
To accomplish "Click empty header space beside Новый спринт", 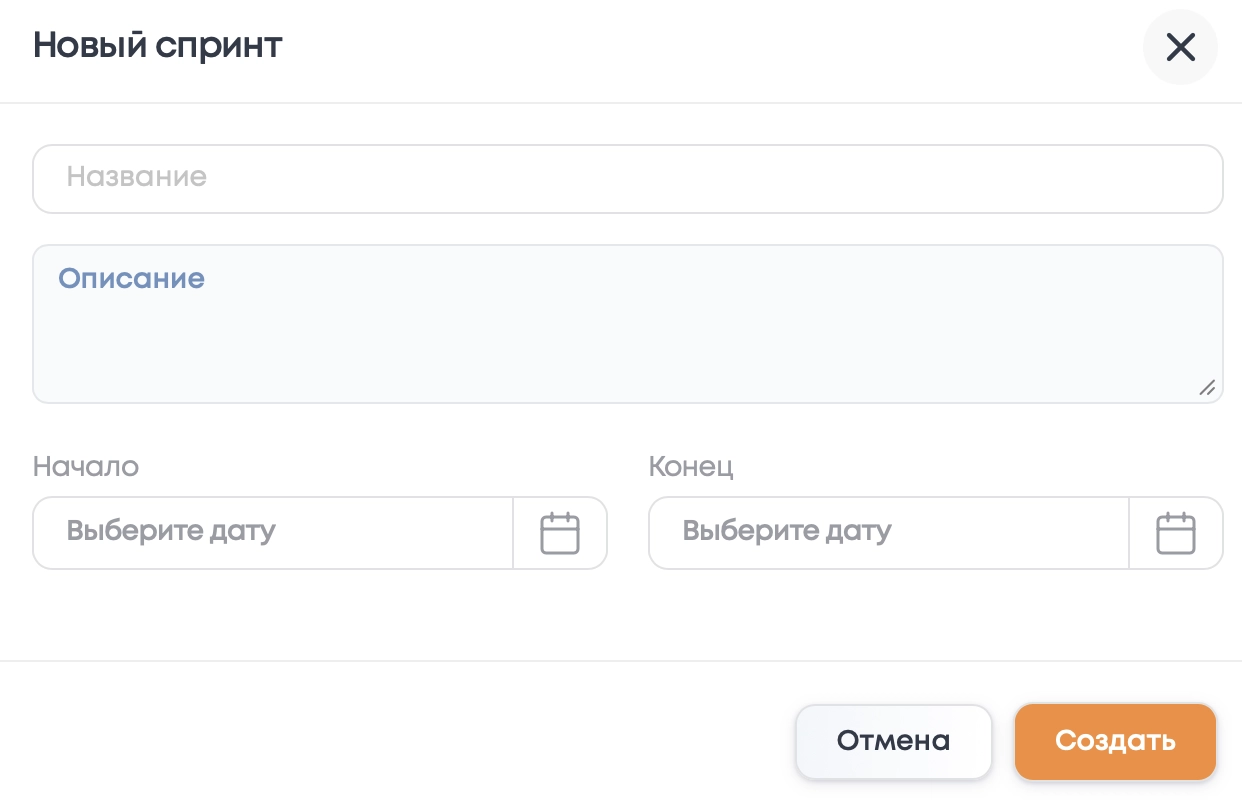I will pos(700,47).
